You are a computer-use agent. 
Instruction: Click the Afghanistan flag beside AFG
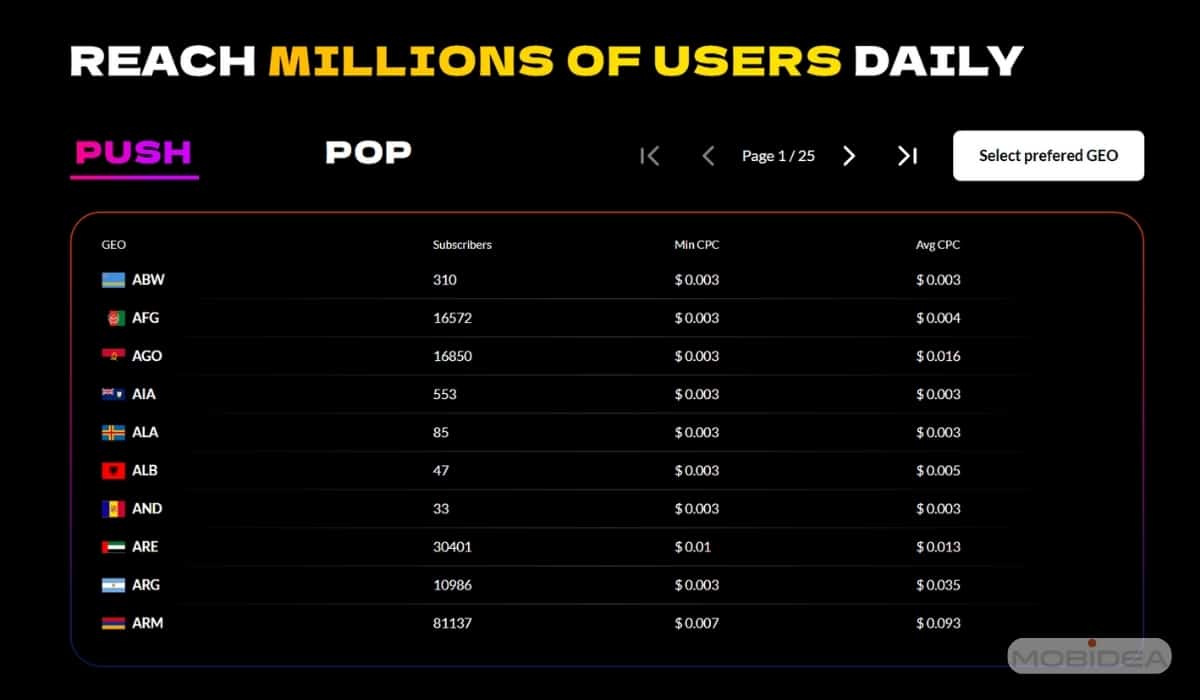point(115,318)
